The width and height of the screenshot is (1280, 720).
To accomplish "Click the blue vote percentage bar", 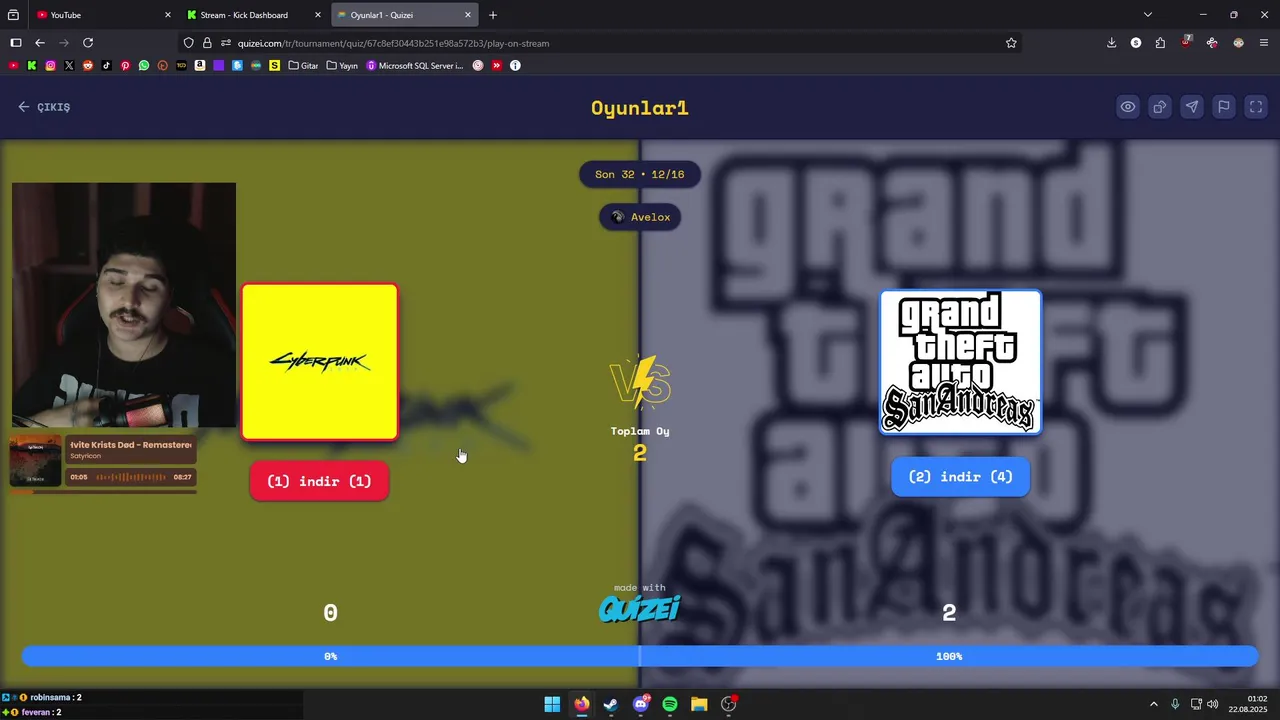I will (640, 656).
